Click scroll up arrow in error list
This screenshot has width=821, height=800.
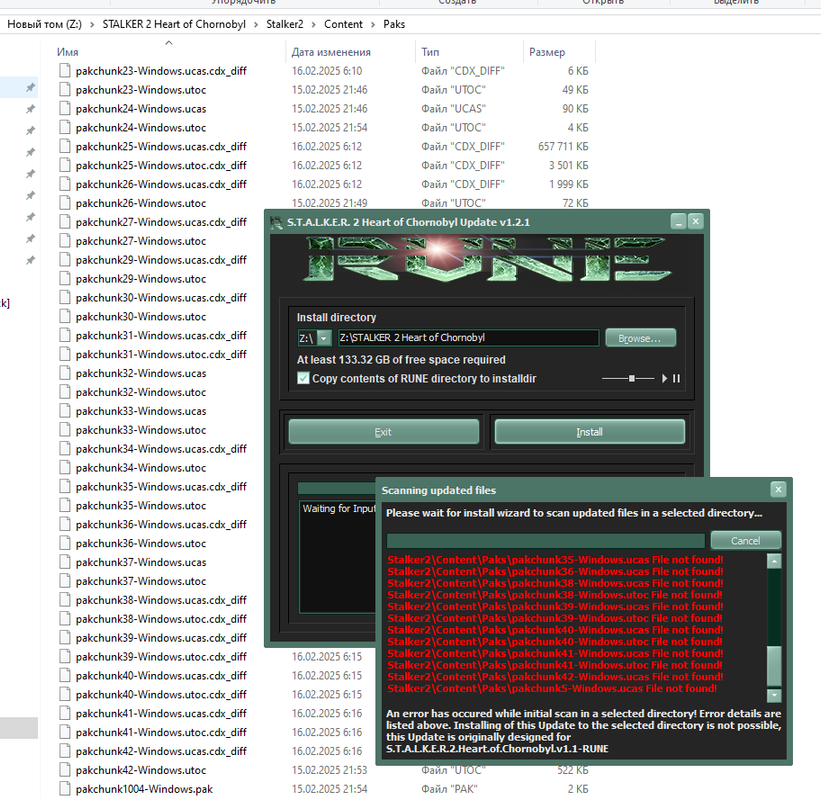click(x=774, y=561)
